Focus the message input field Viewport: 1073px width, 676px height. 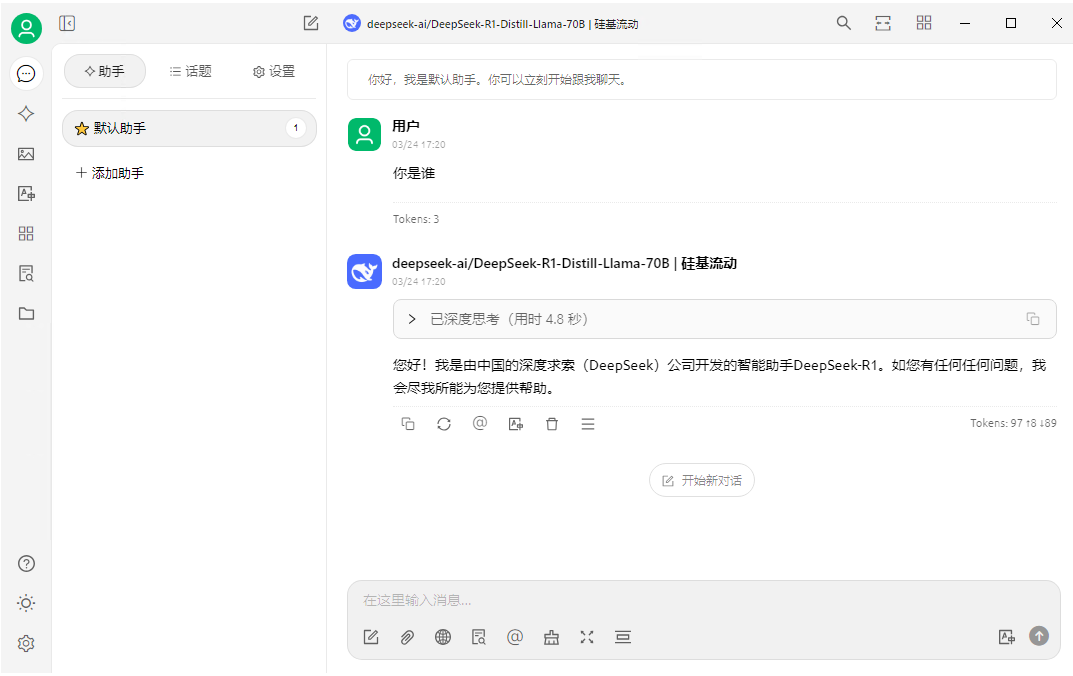pos(703,600)
